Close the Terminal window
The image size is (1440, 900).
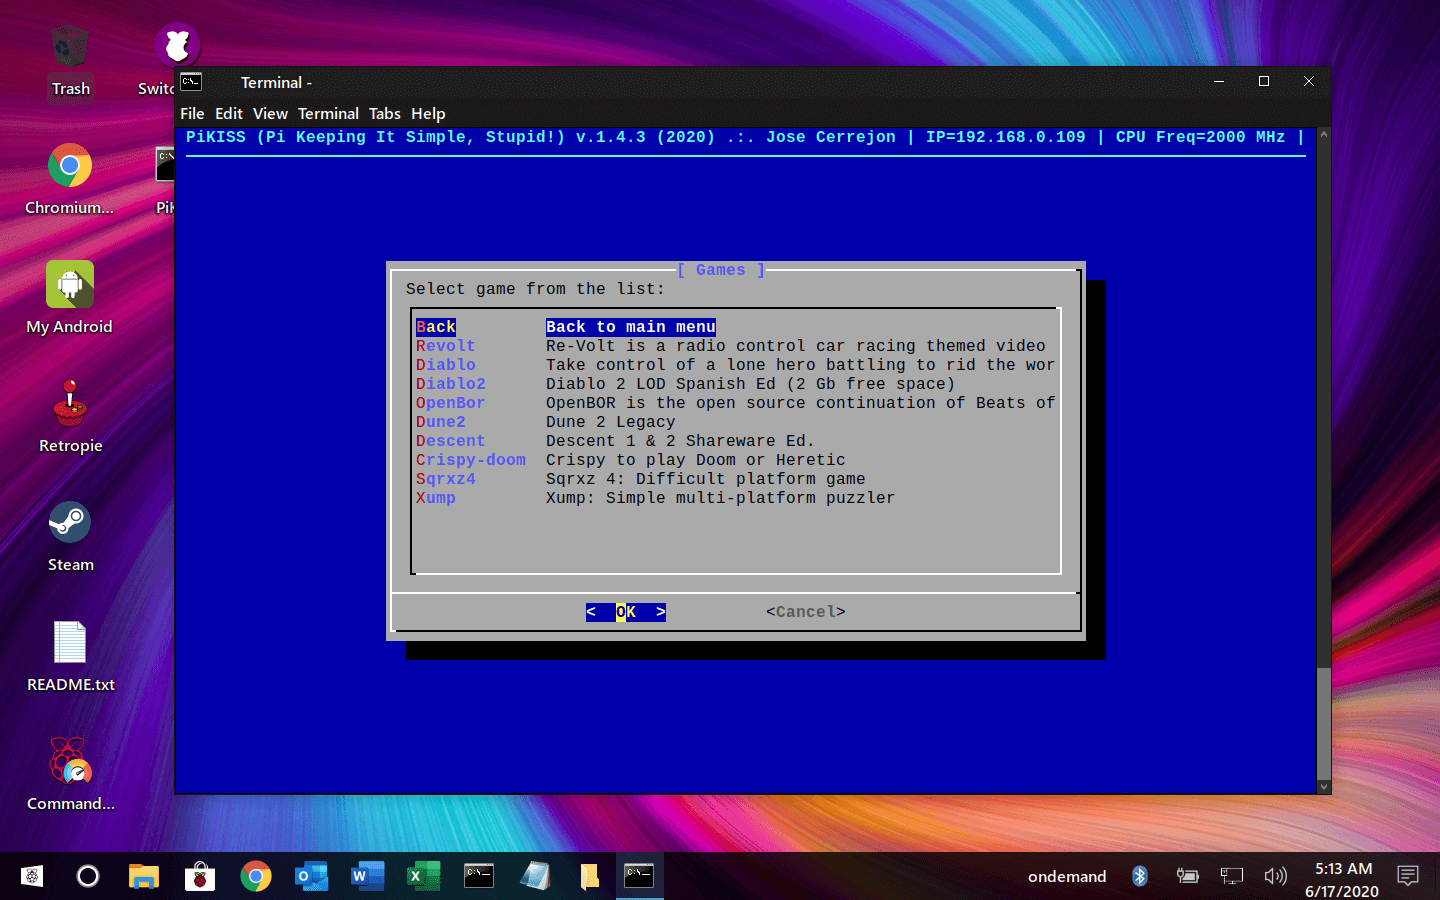click(1309, 82)
